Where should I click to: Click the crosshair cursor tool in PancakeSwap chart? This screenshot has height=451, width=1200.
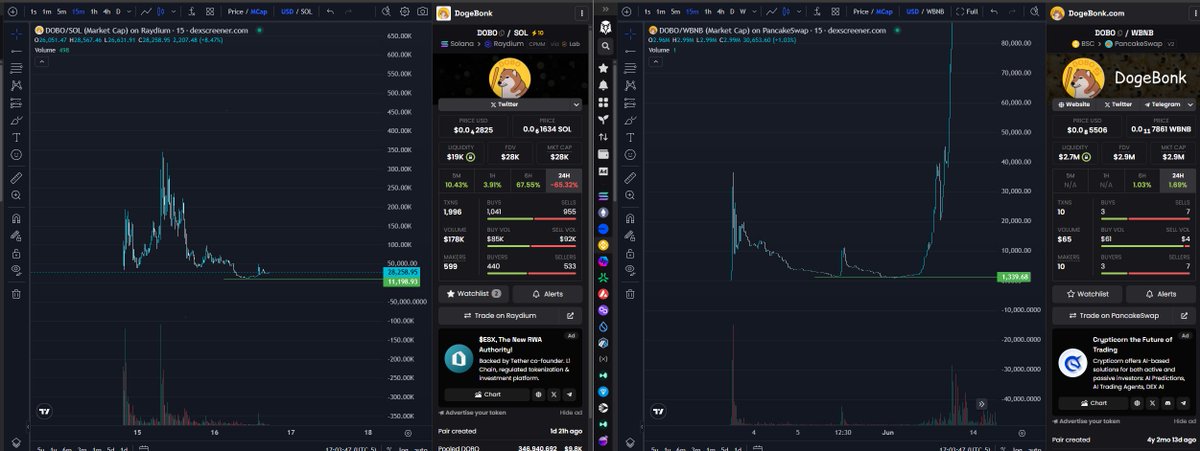[x=630, y=33]
